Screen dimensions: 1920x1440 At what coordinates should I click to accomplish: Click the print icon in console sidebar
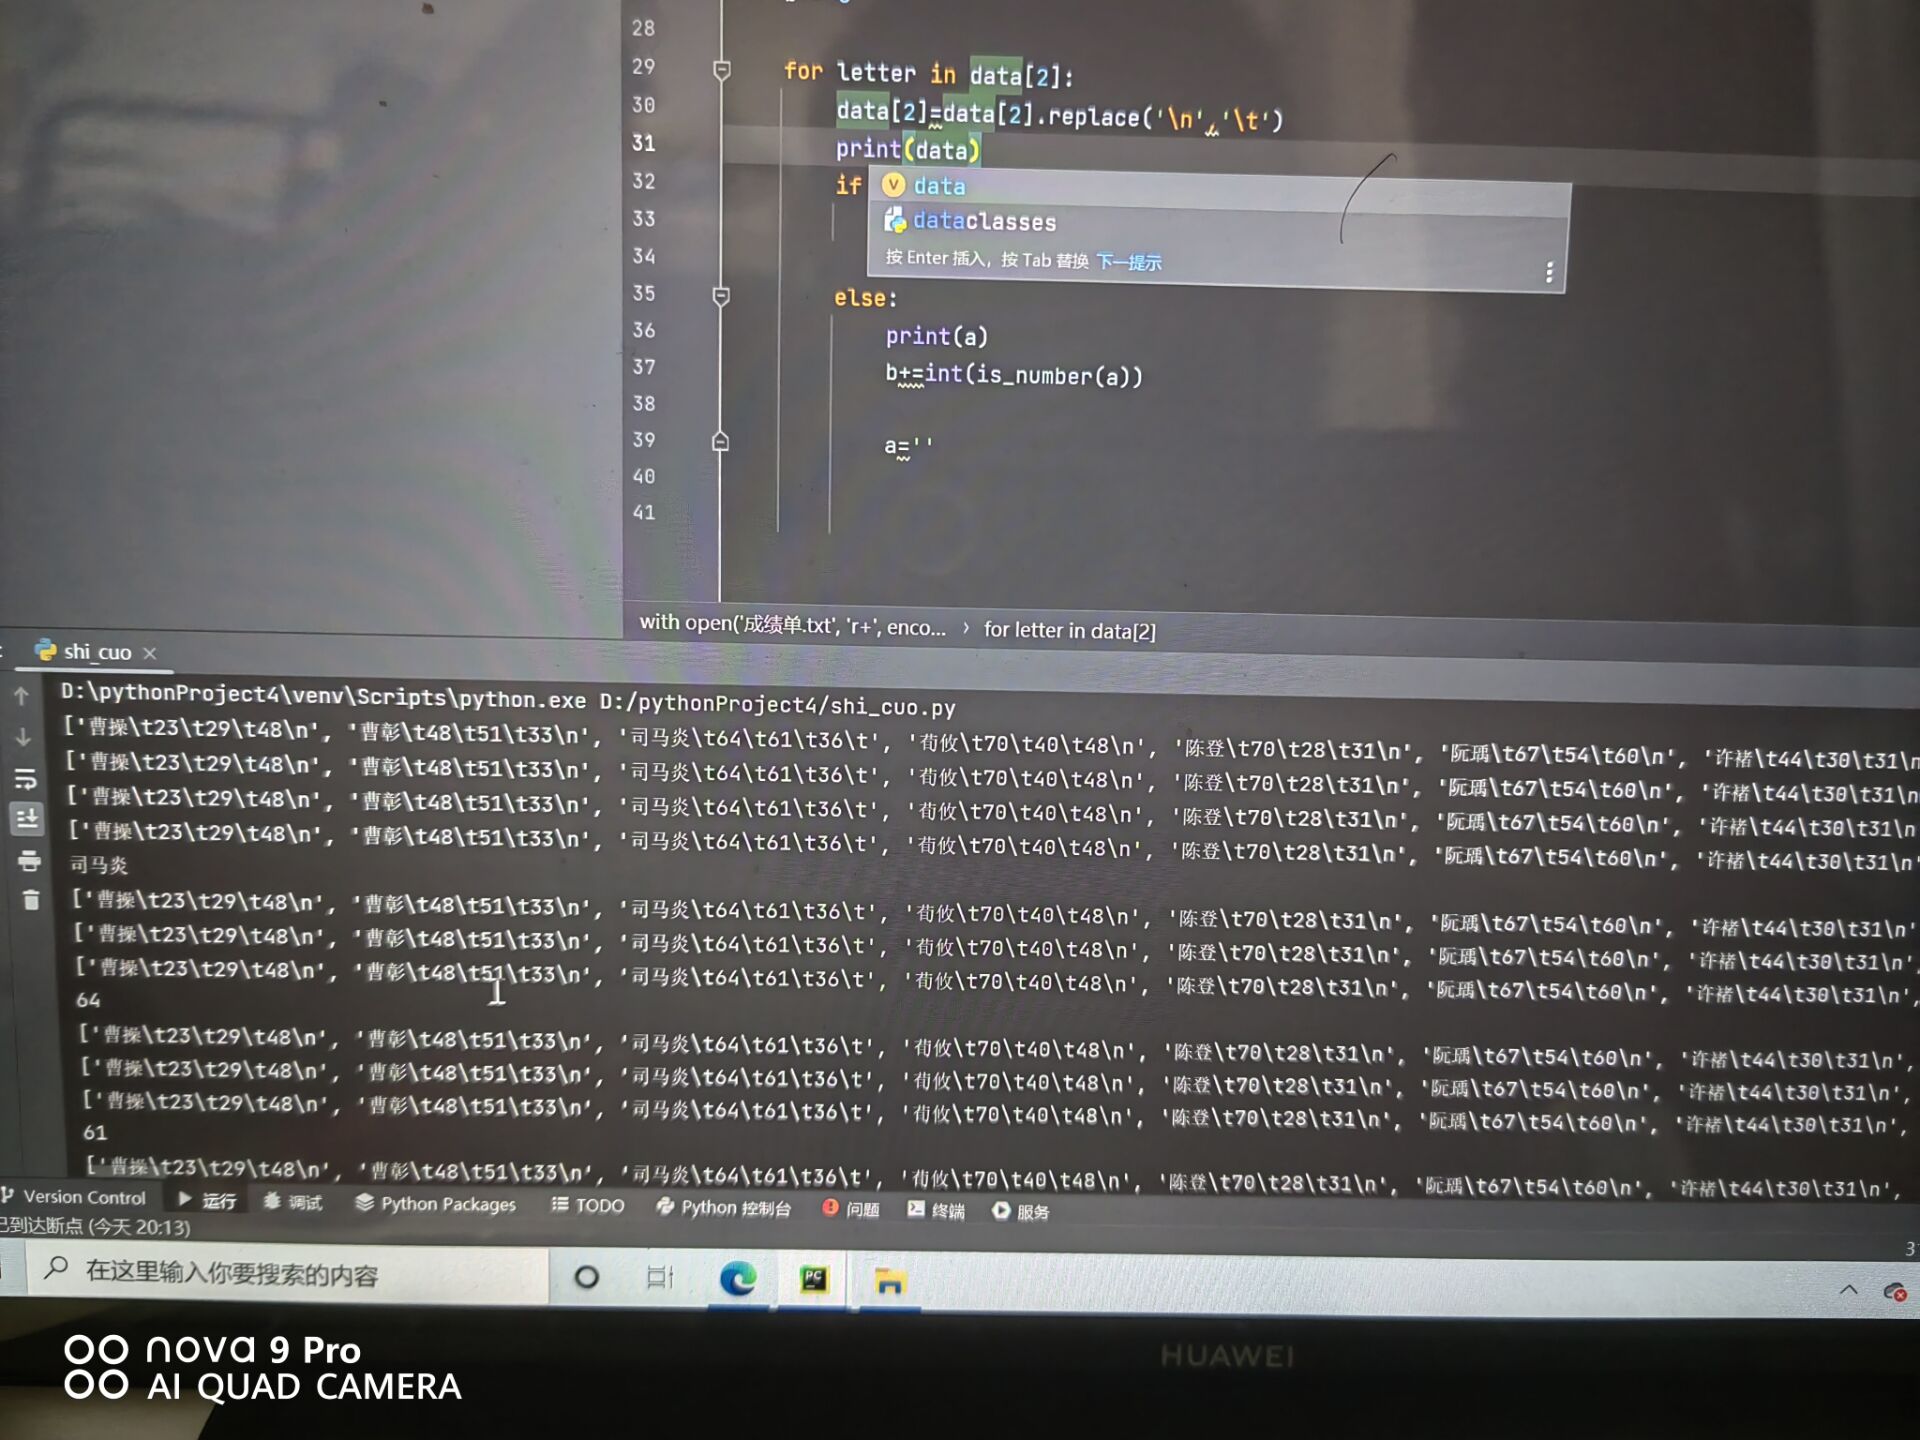(x=29, y=860)
